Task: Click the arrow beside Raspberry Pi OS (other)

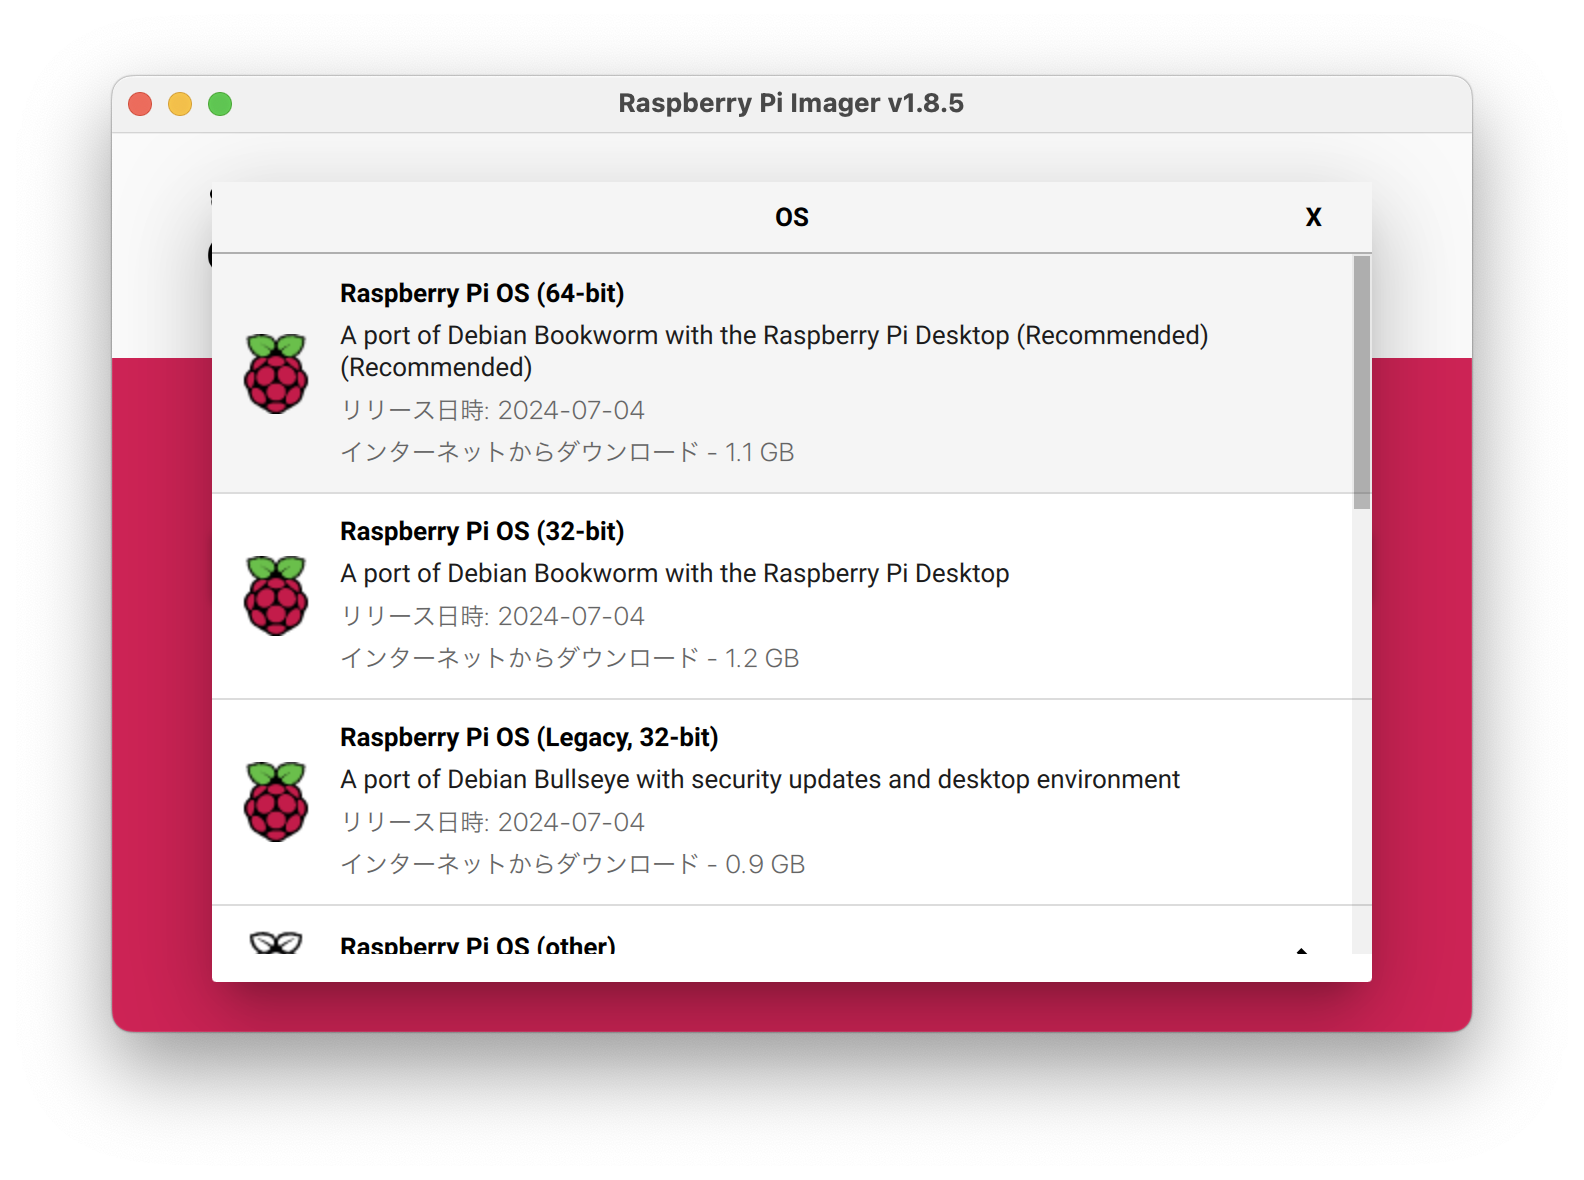Action: pos(1301,949)
